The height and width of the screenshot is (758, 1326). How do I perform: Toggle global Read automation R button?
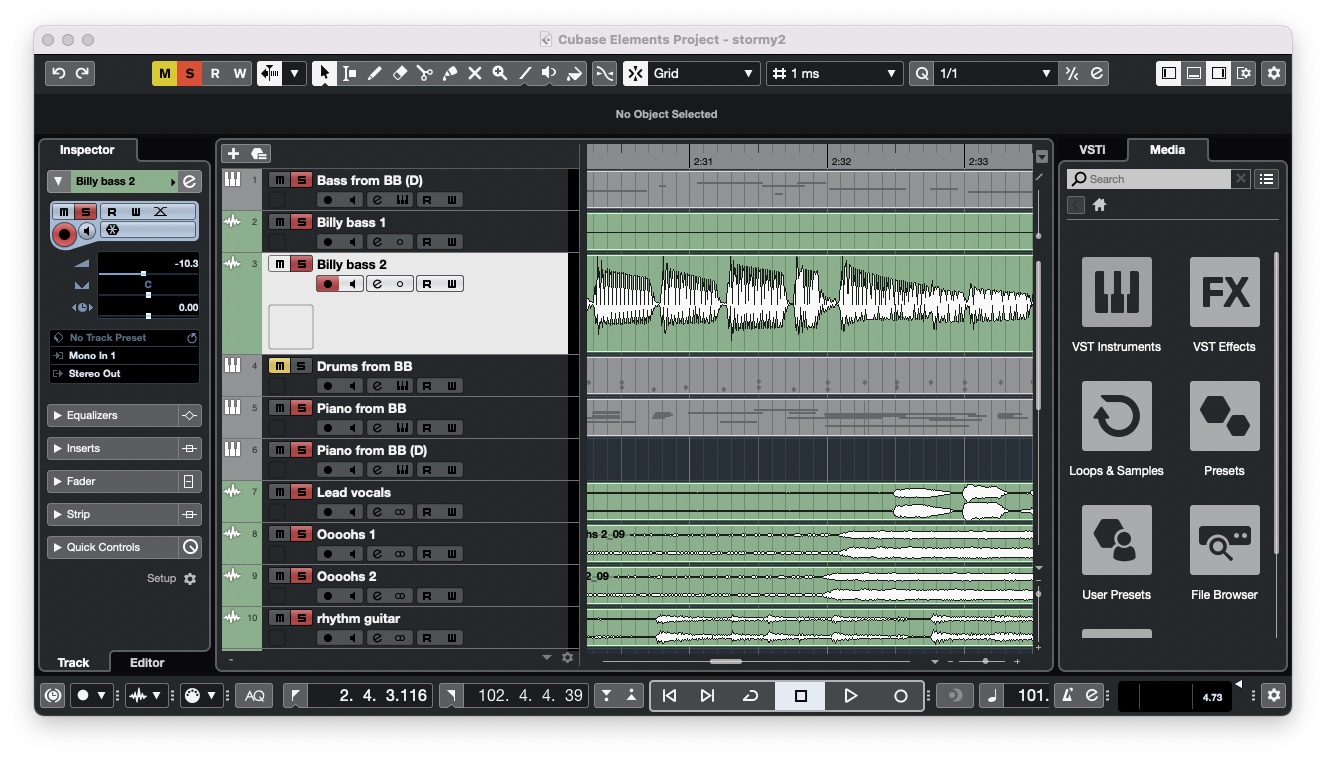click(x=214, y=74)
